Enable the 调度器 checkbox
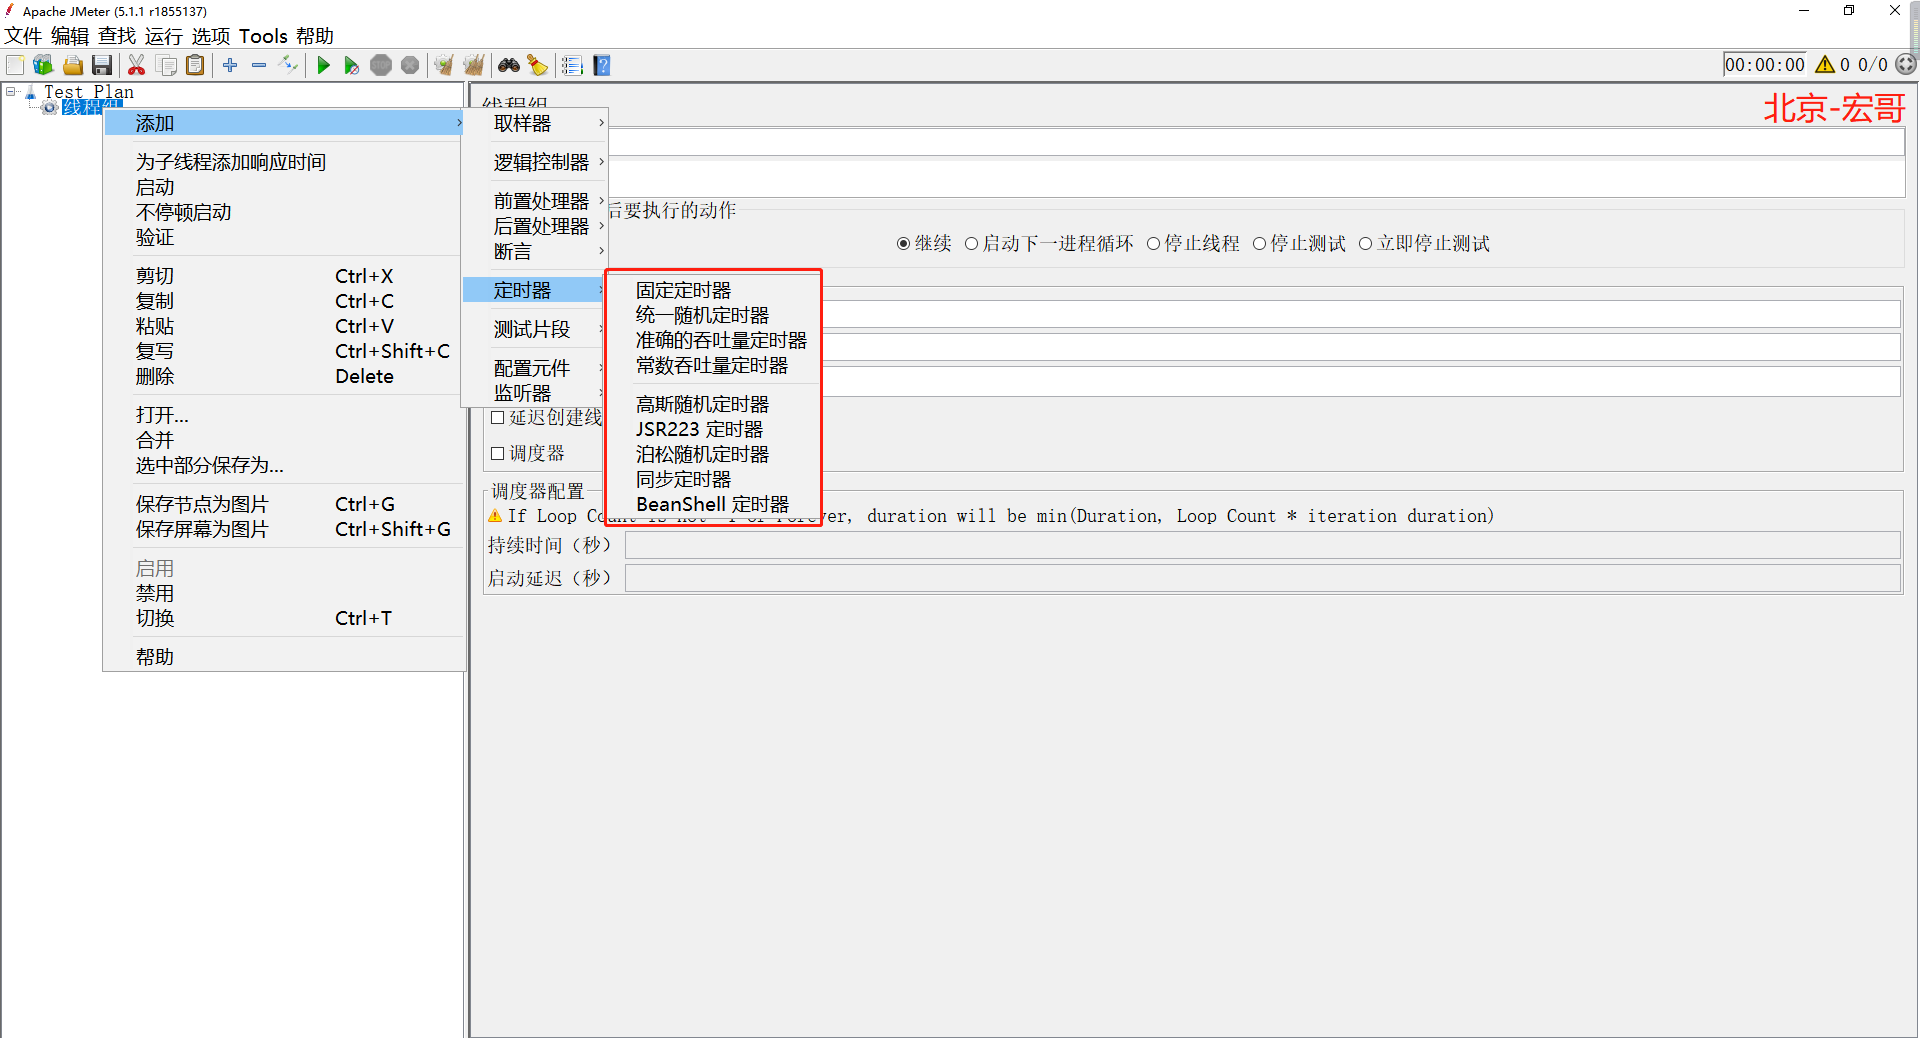 point(498,453)
